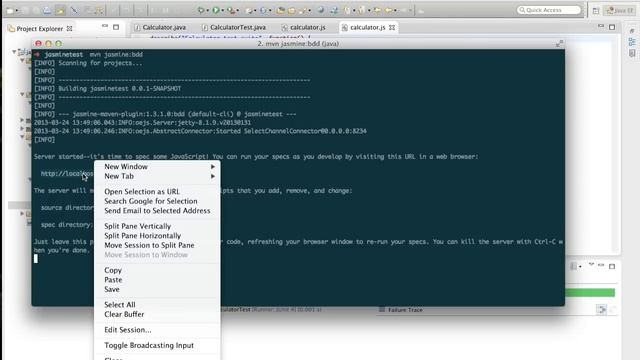Click the compare result icon beside Failure Trace
Image resolution: width=640 pixels, height=360 pixels.
[x=601, y=310]
